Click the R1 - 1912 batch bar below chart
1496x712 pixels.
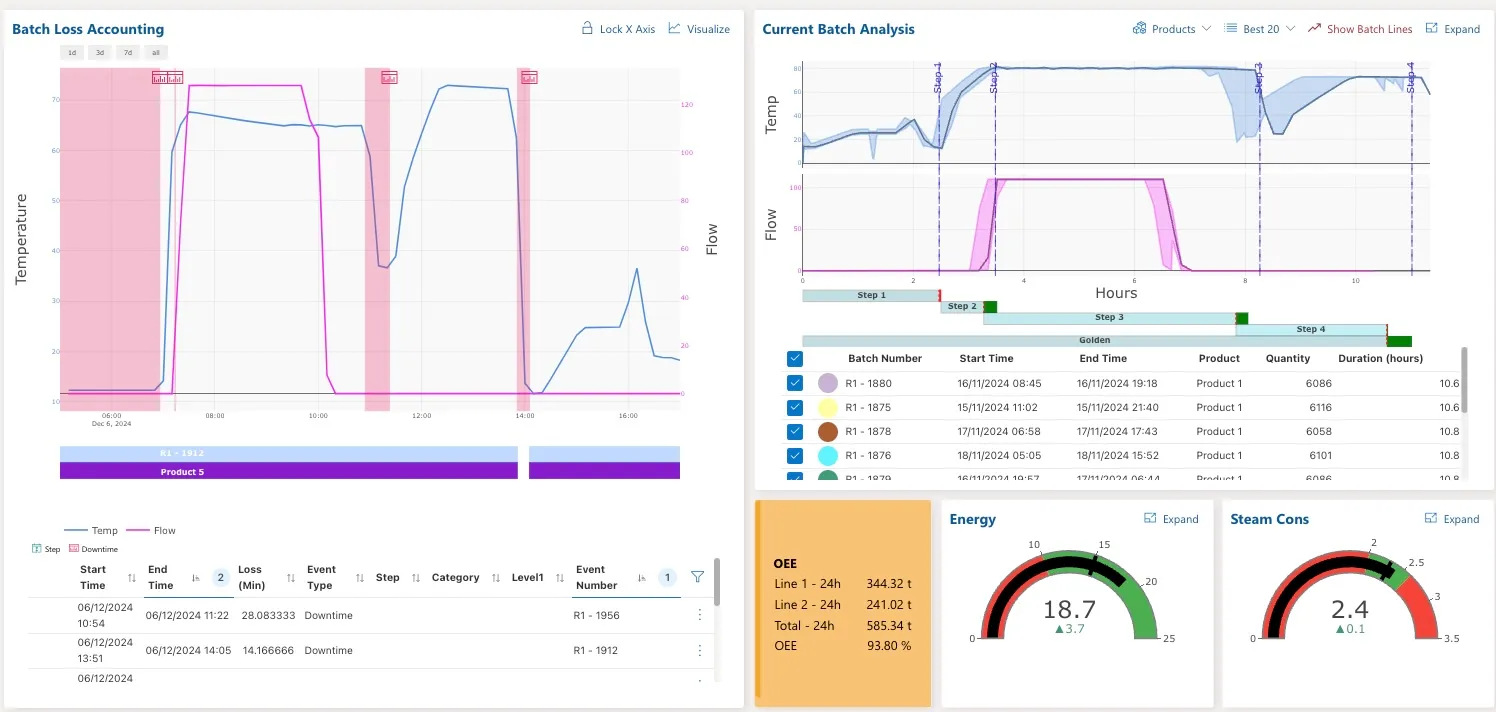tap(288, 453)
